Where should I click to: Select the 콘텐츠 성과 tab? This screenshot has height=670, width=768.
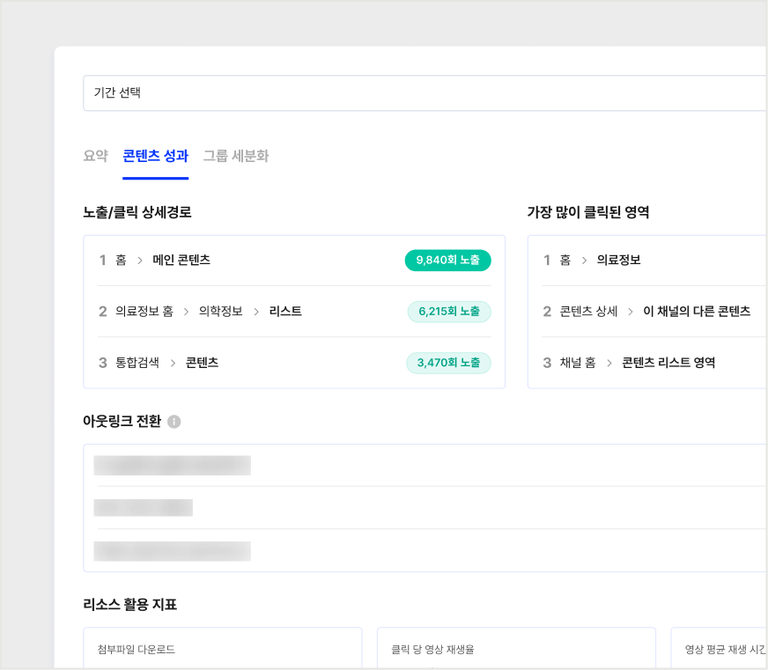[155, 156]
